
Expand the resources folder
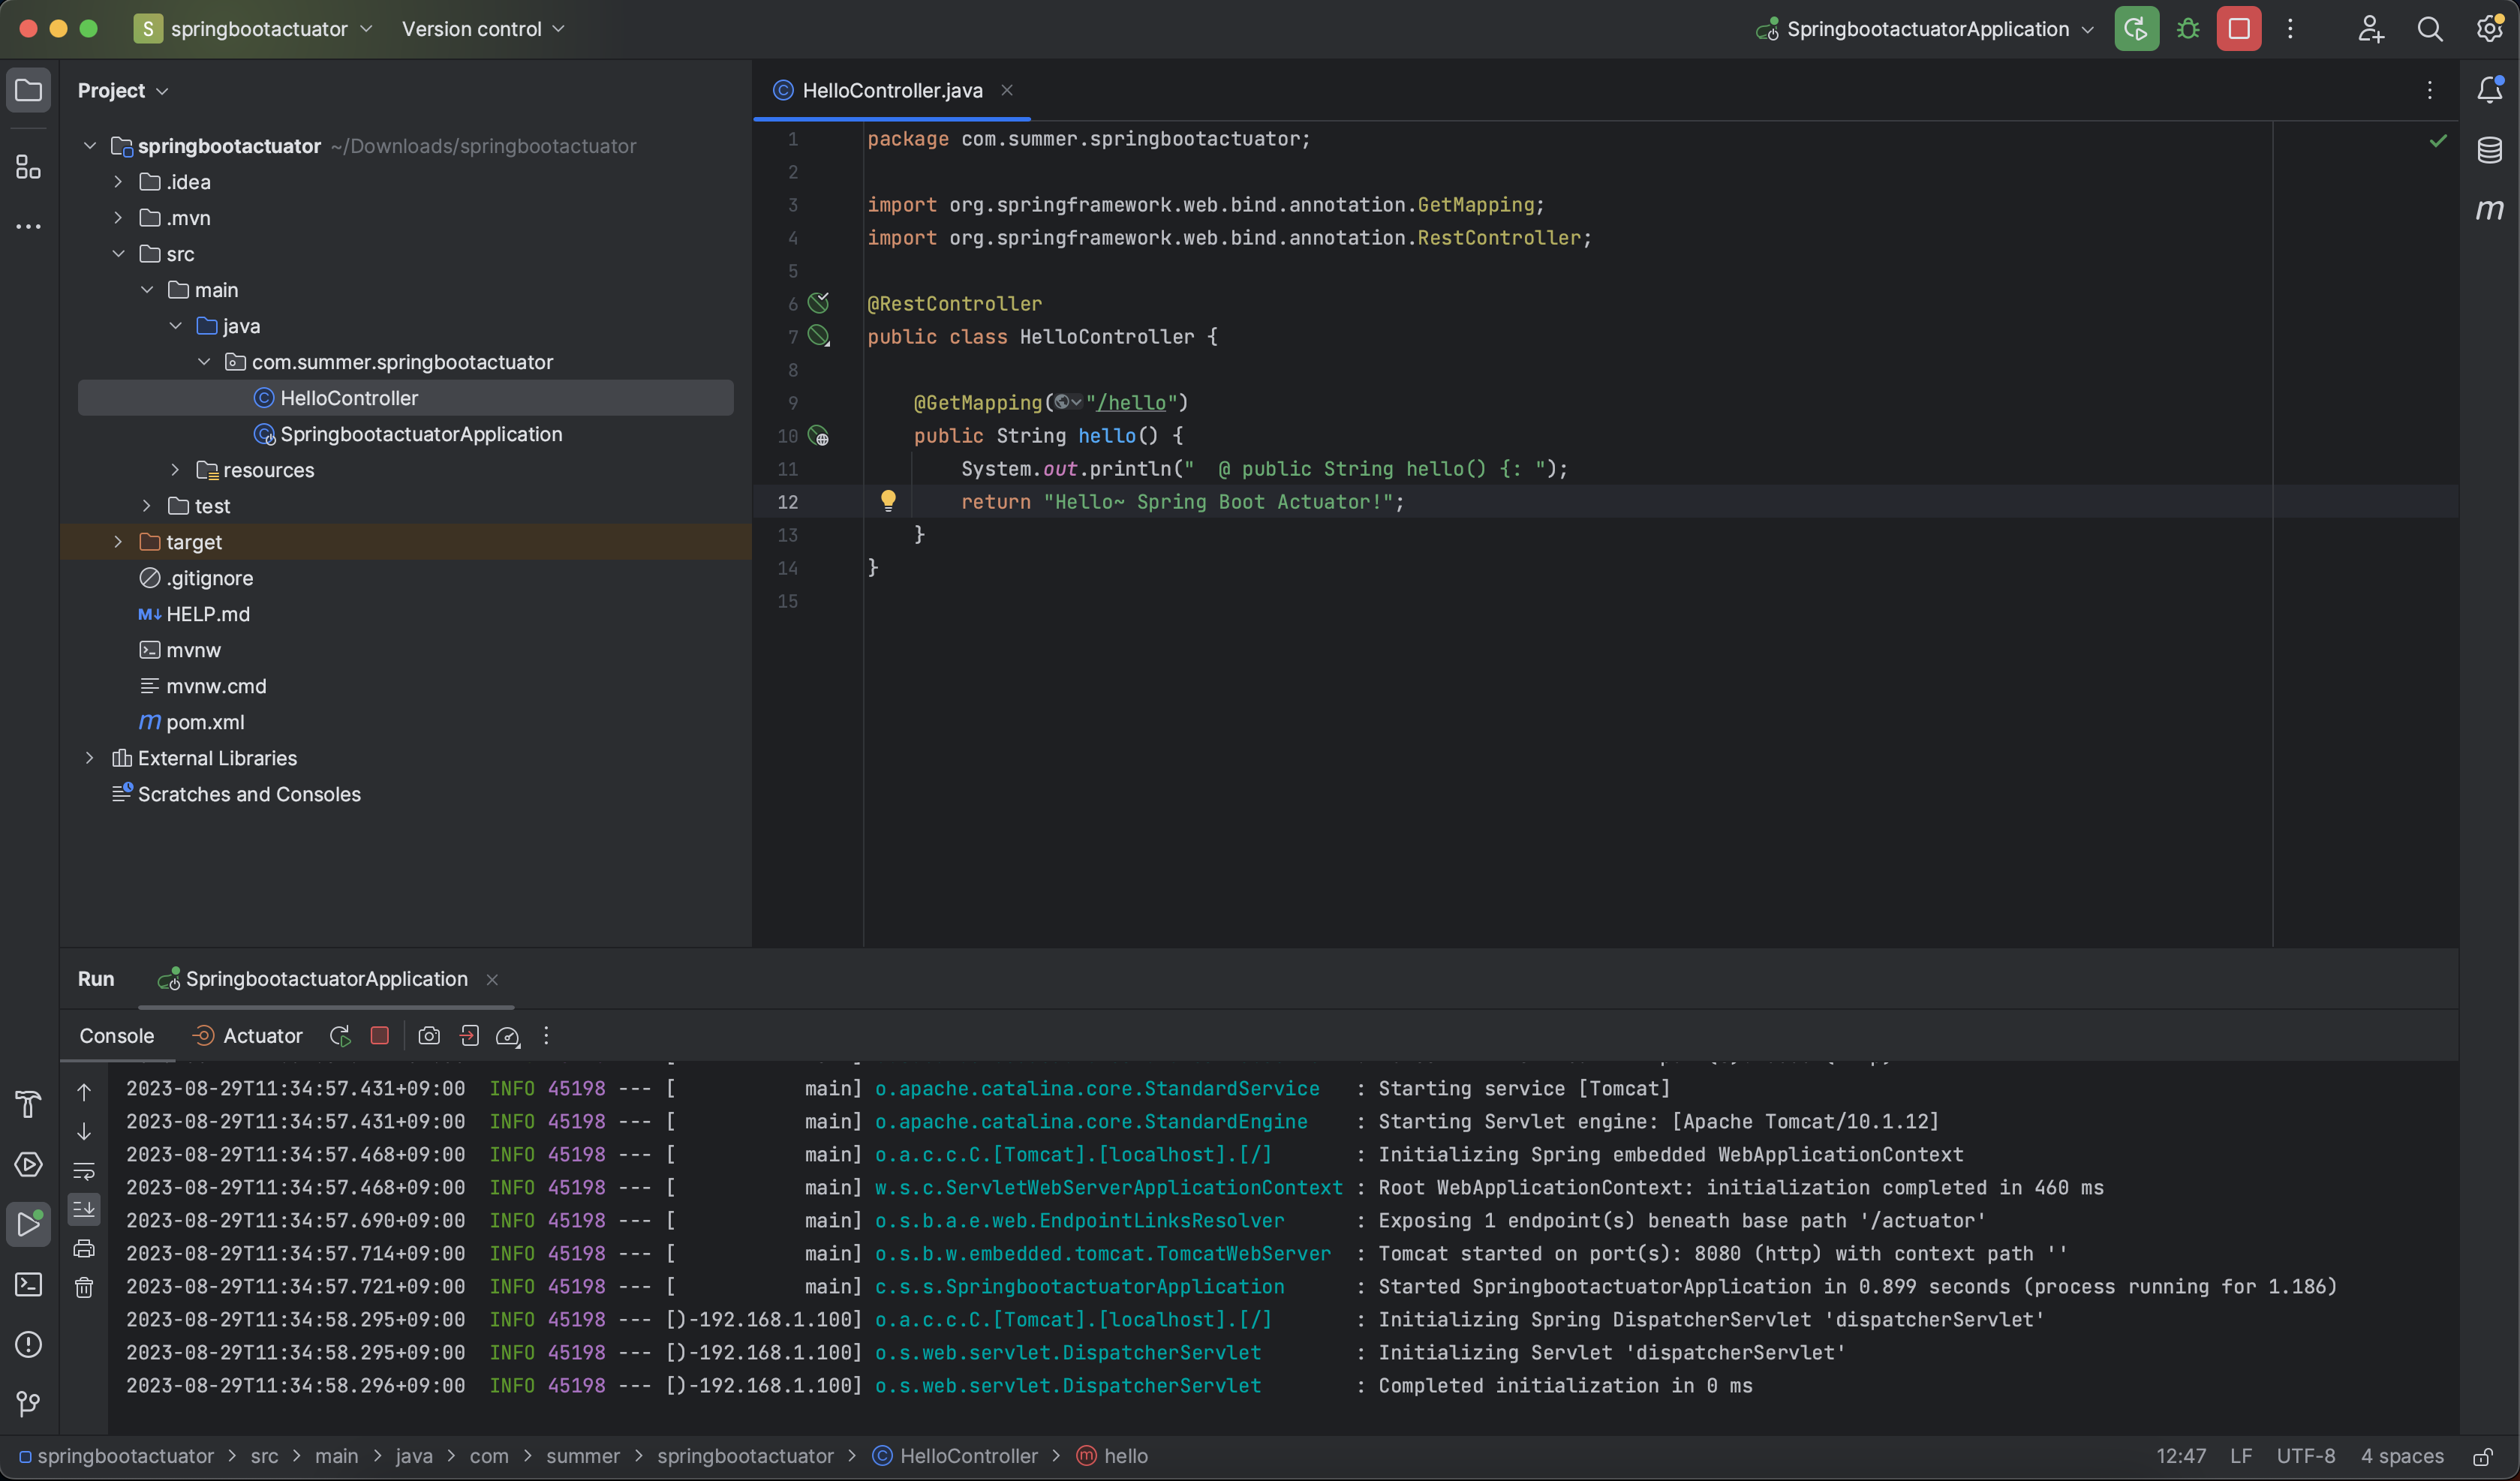coord(175,470)
